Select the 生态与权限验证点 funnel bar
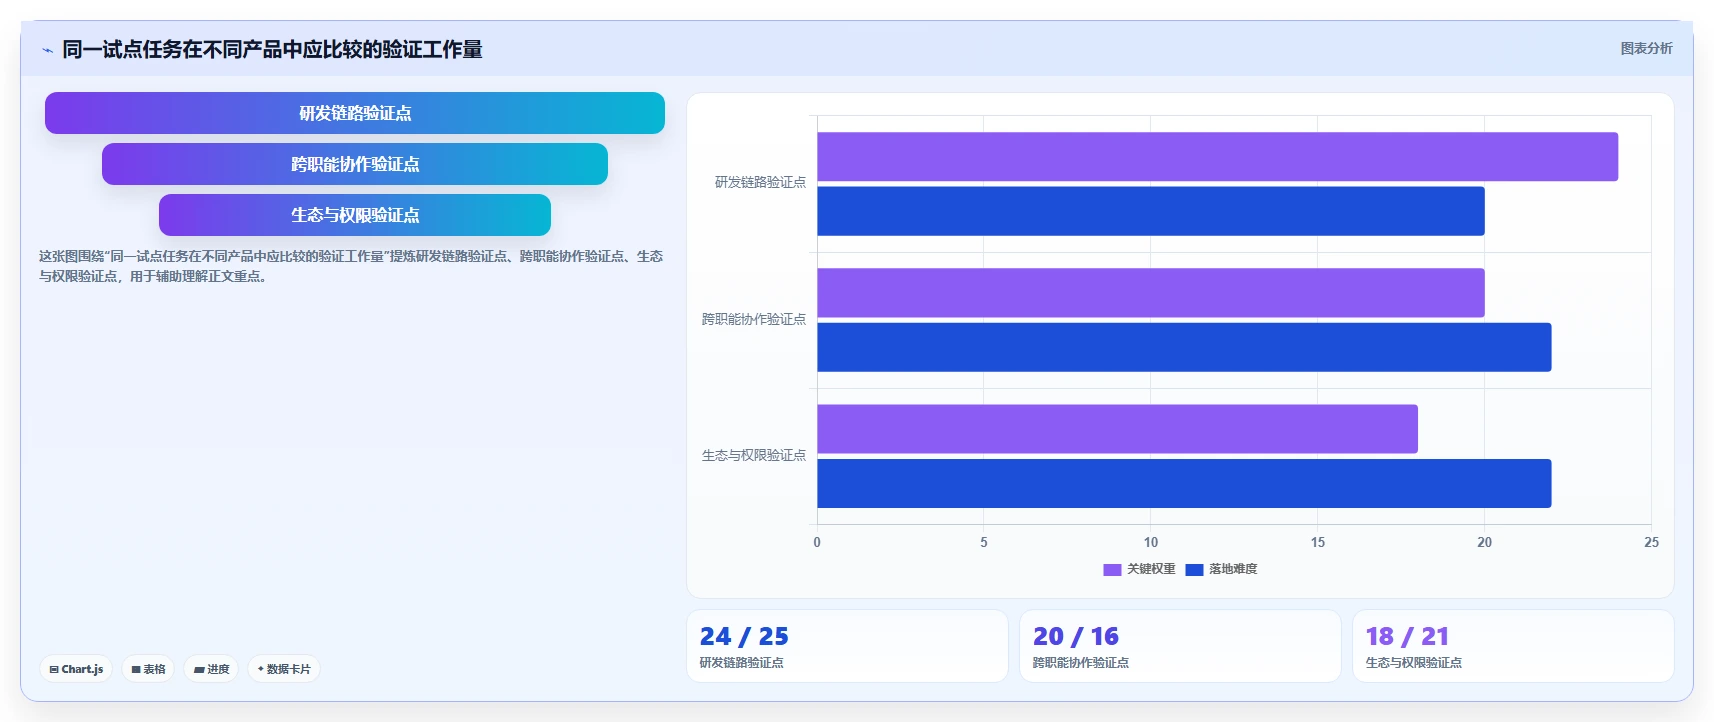1714x722 pixels. coord(355,215)
